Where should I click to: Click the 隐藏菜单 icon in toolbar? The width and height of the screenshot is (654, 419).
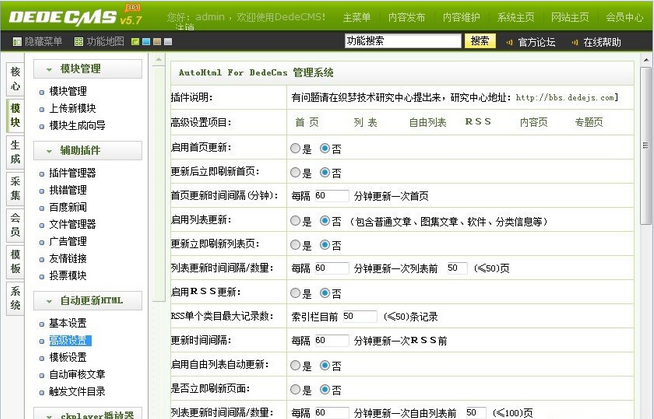[17, 42]
